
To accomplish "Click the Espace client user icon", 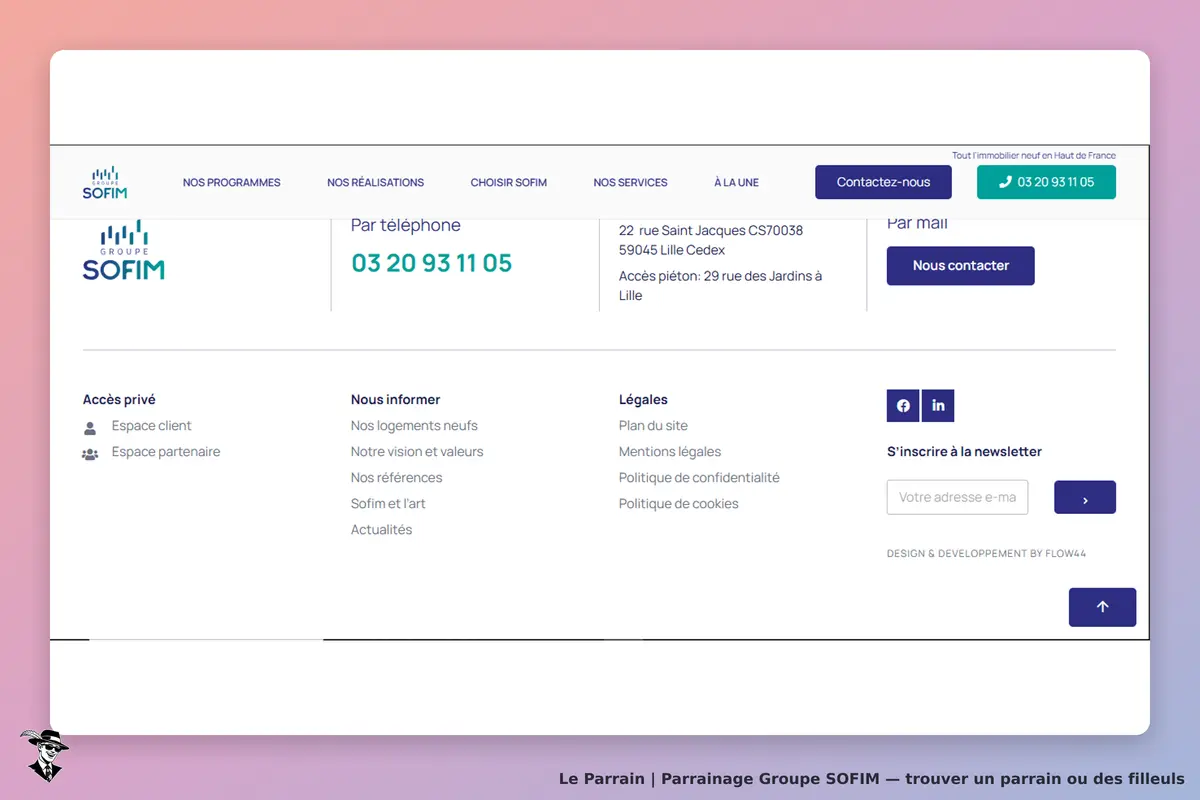I will pos(90,428).
